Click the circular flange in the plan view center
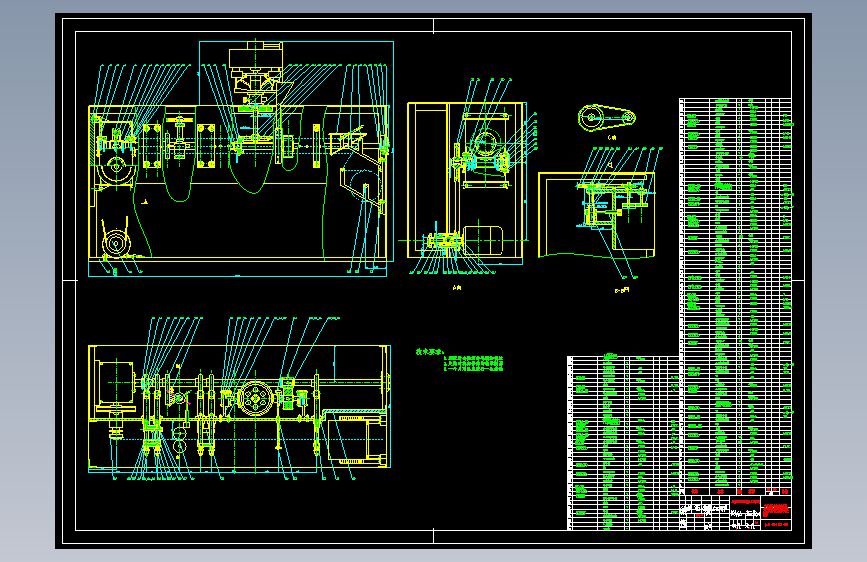This screenshot has height=562, width=867. [x=255, y=397]
